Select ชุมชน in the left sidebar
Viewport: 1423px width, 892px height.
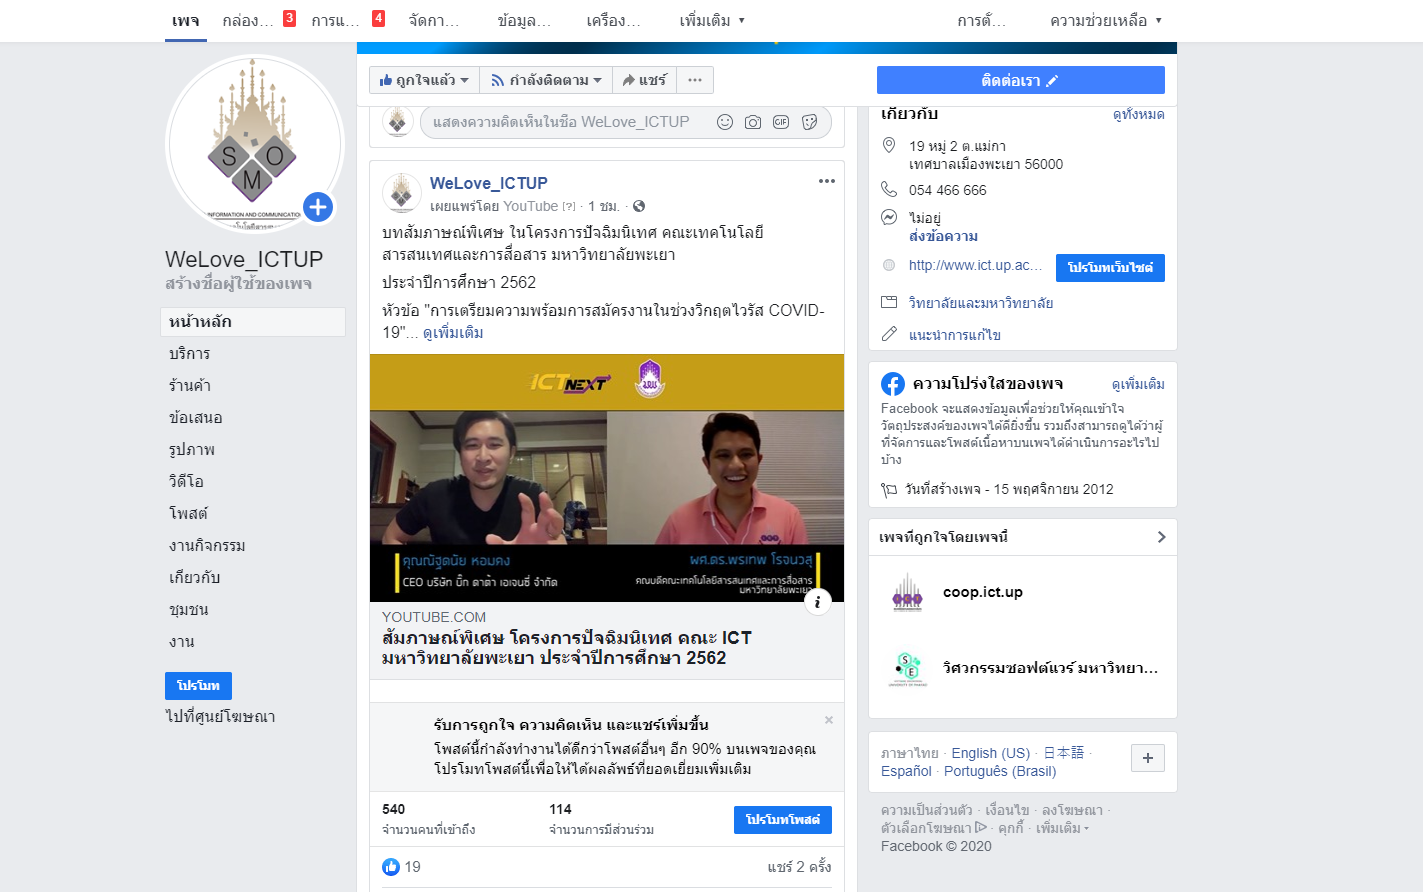pyautogui.click(x=189, y=609)
